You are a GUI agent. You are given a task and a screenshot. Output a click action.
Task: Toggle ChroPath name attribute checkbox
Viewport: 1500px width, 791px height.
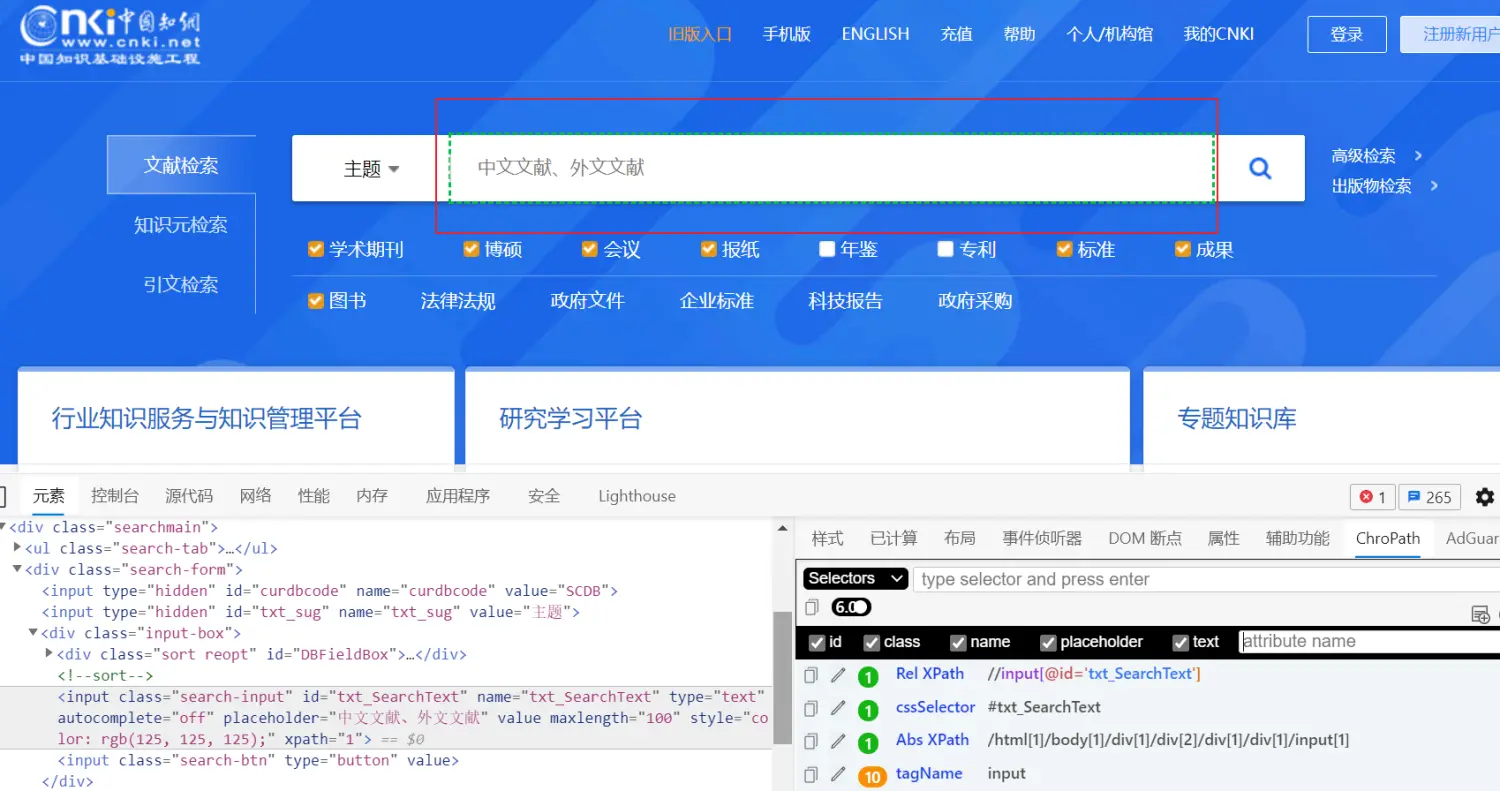point(958,642)
